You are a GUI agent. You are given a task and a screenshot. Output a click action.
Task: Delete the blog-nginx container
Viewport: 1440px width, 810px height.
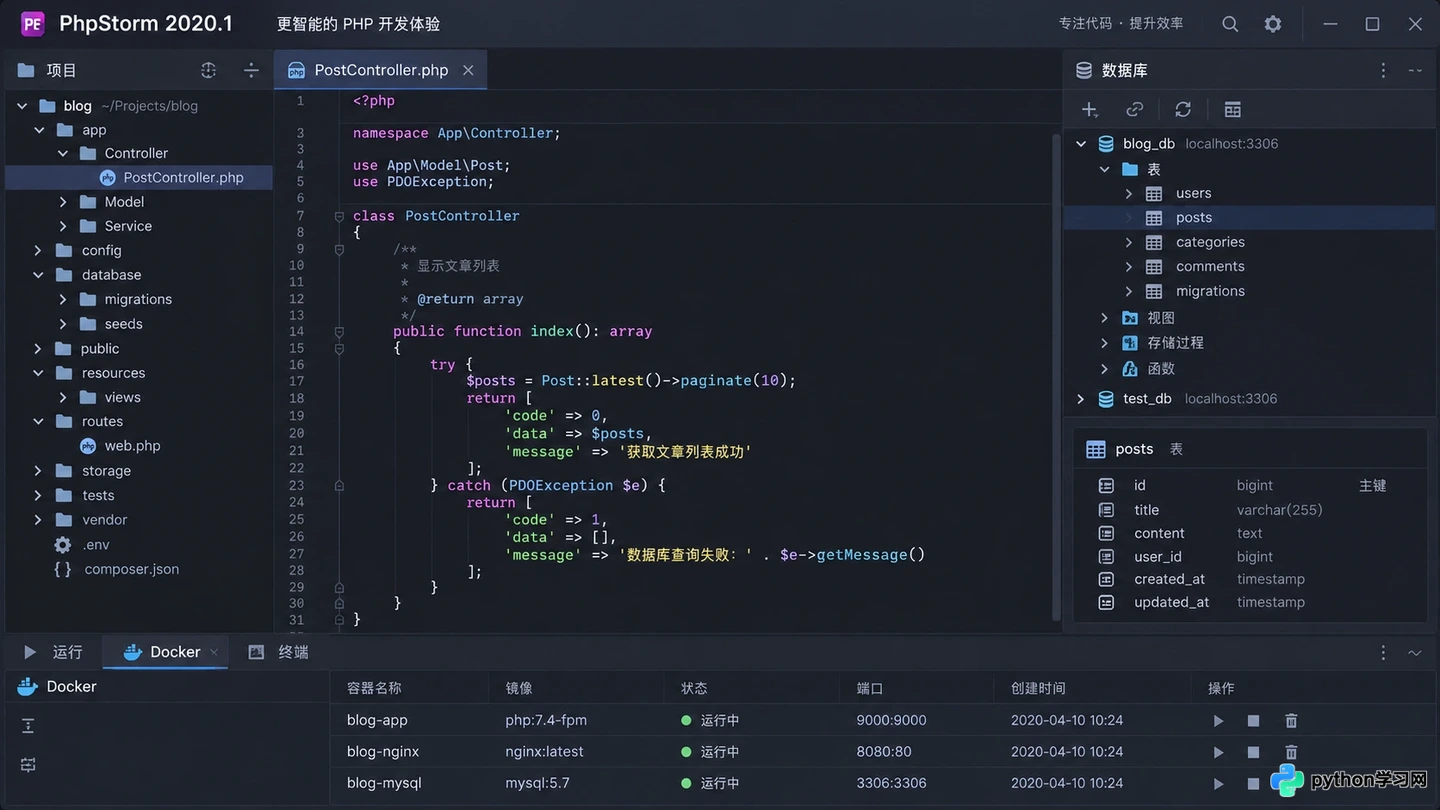1291,752
